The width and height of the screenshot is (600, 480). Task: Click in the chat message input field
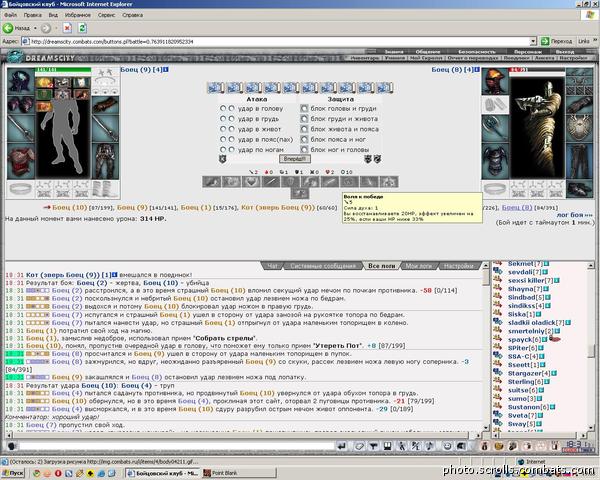(177, 446)
